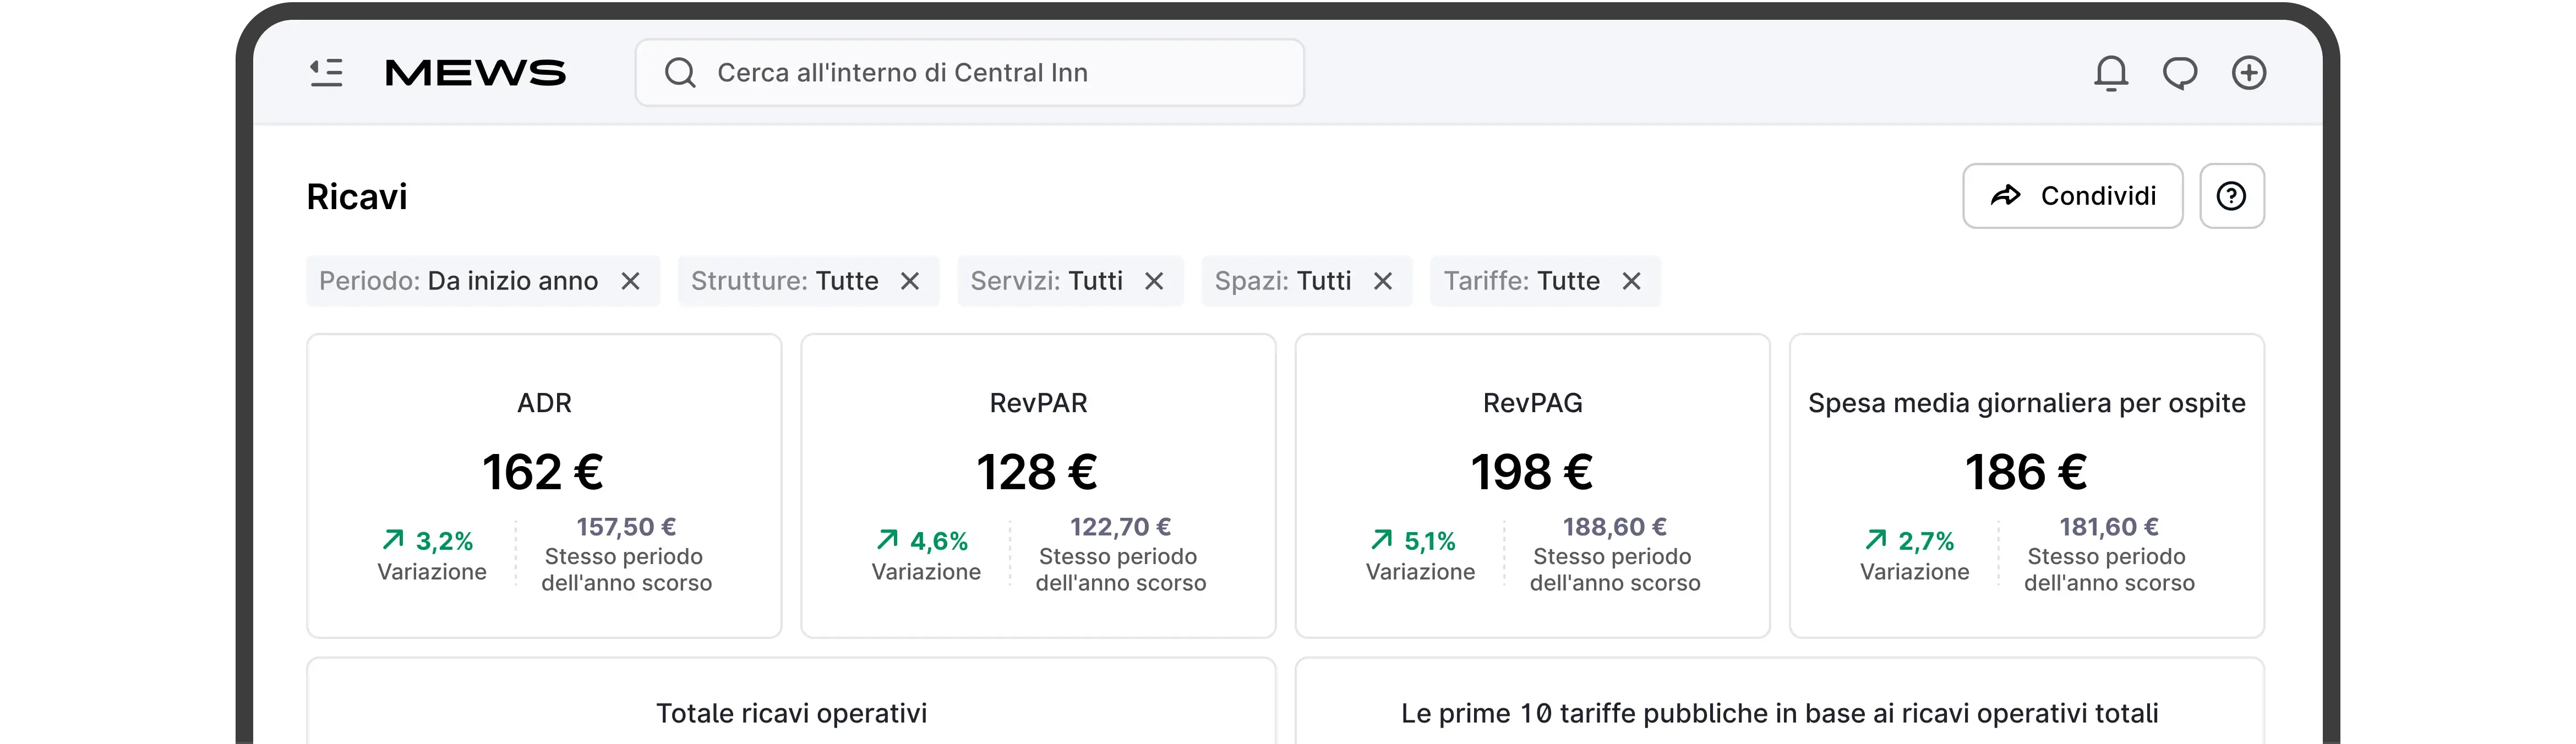
Task: Click the MEWS logo
Action: point(475,73)
